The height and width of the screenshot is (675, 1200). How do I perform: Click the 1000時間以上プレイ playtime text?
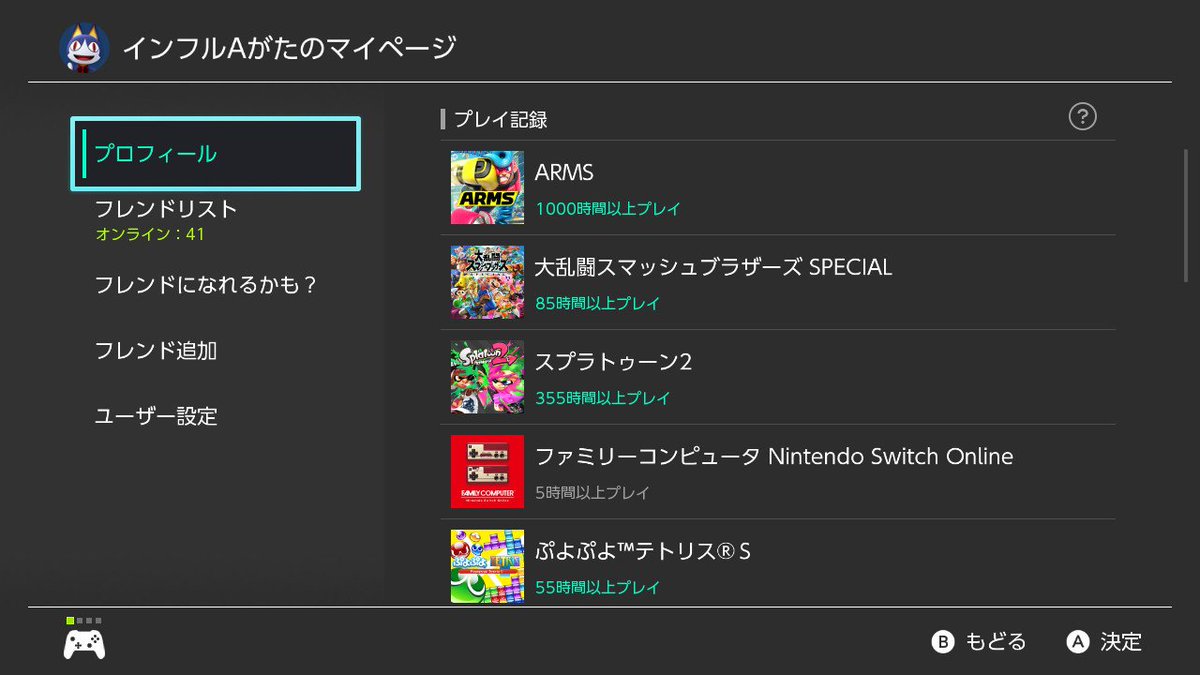608,209
